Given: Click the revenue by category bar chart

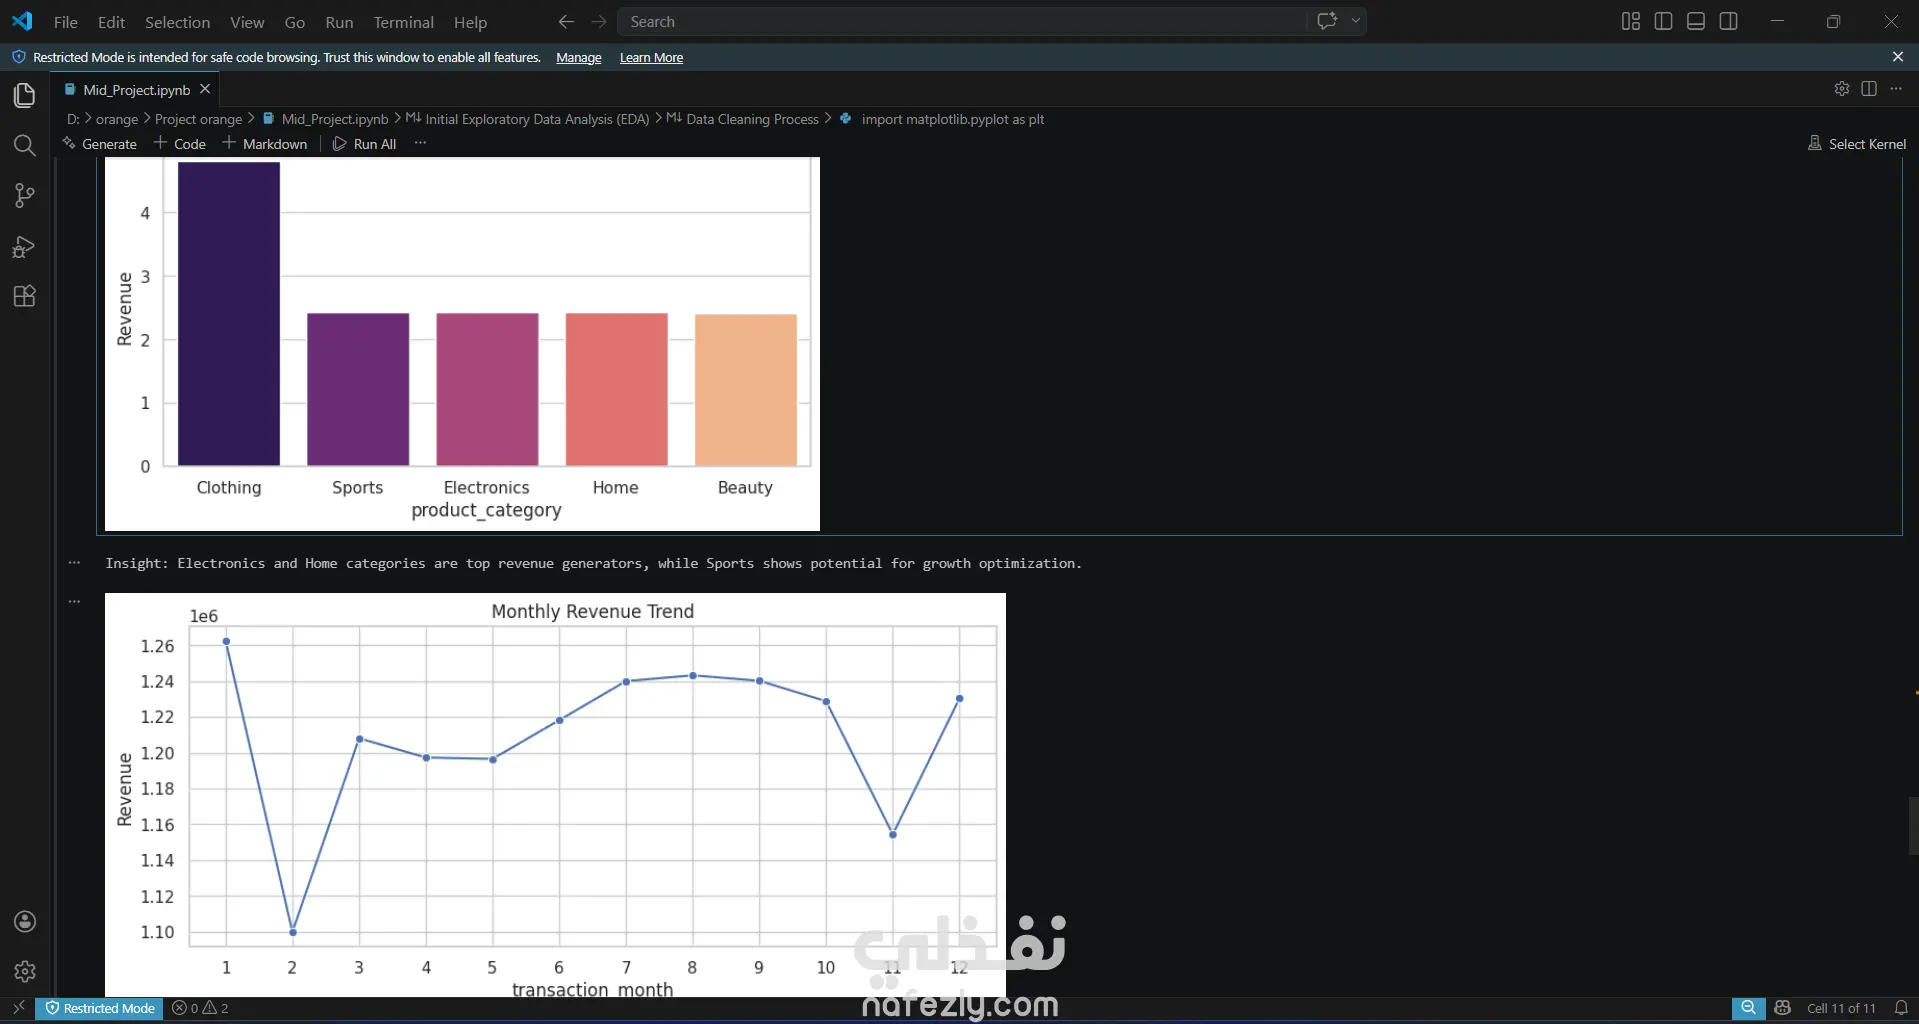Looking at the screenshot, I should [x=462, y=343].
